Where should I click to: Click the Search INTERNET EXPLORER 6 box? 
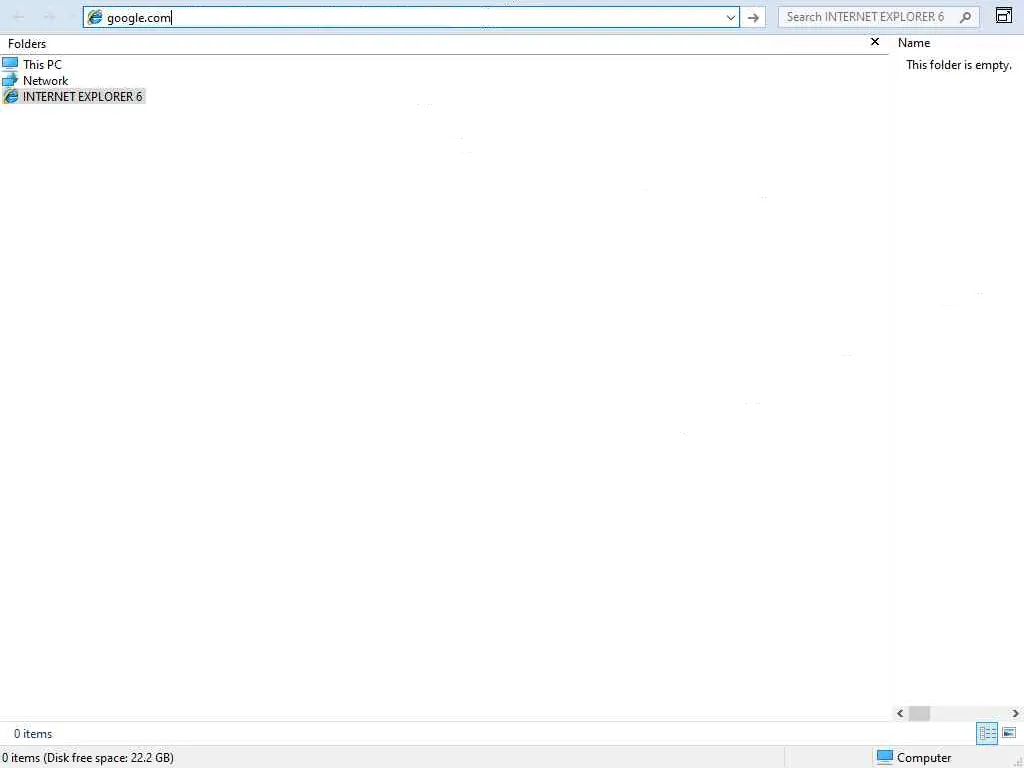tap(878, 17)
